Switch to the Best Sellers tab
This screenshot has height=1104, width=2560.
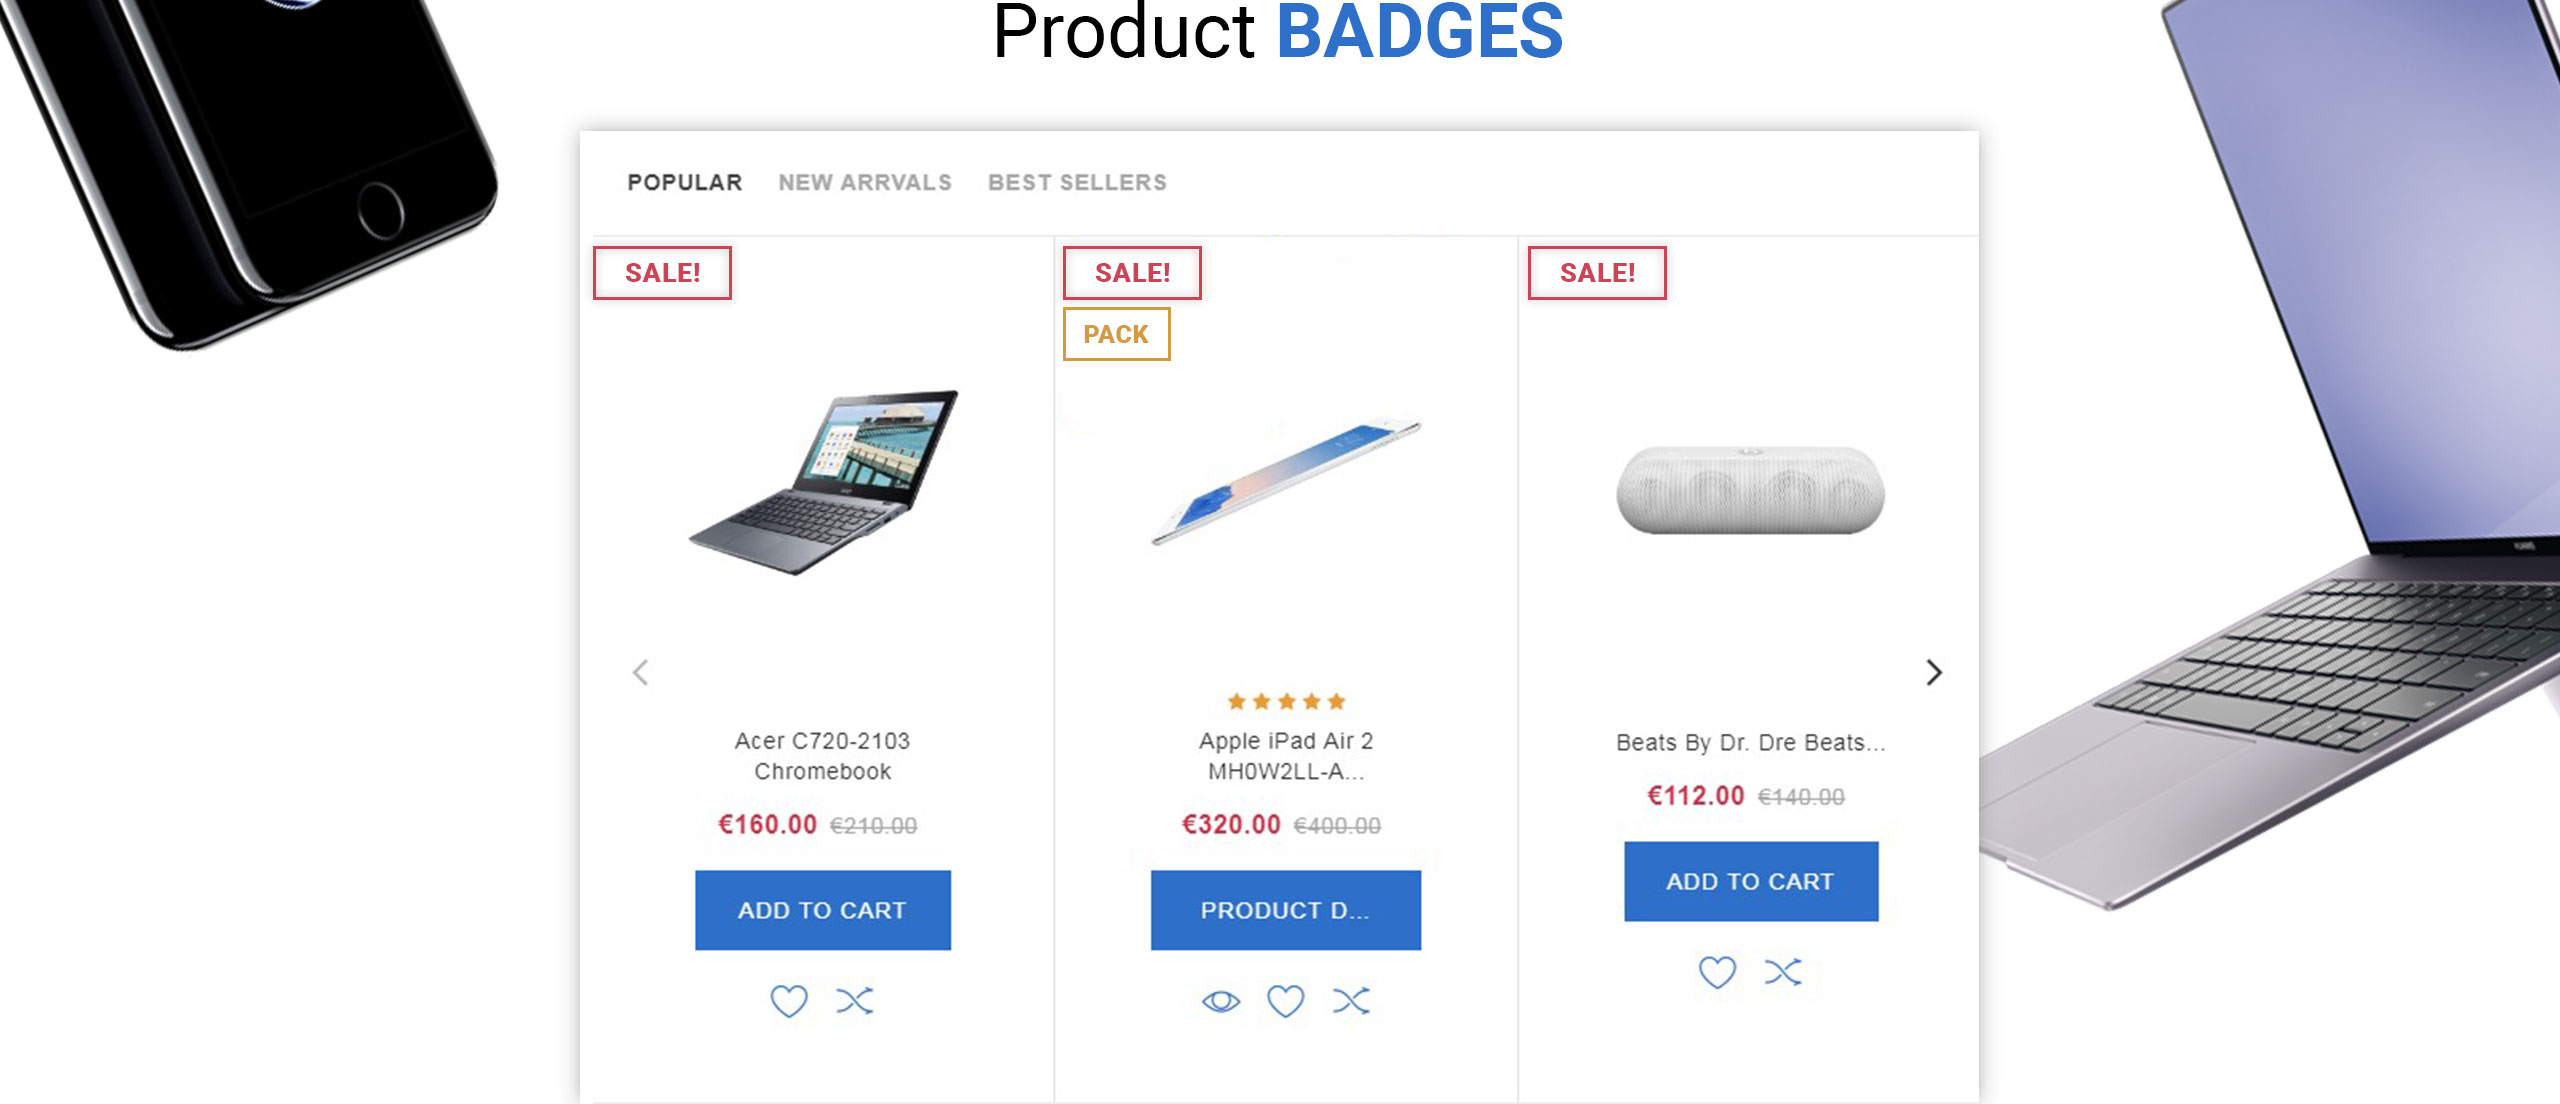[1077, 182]
